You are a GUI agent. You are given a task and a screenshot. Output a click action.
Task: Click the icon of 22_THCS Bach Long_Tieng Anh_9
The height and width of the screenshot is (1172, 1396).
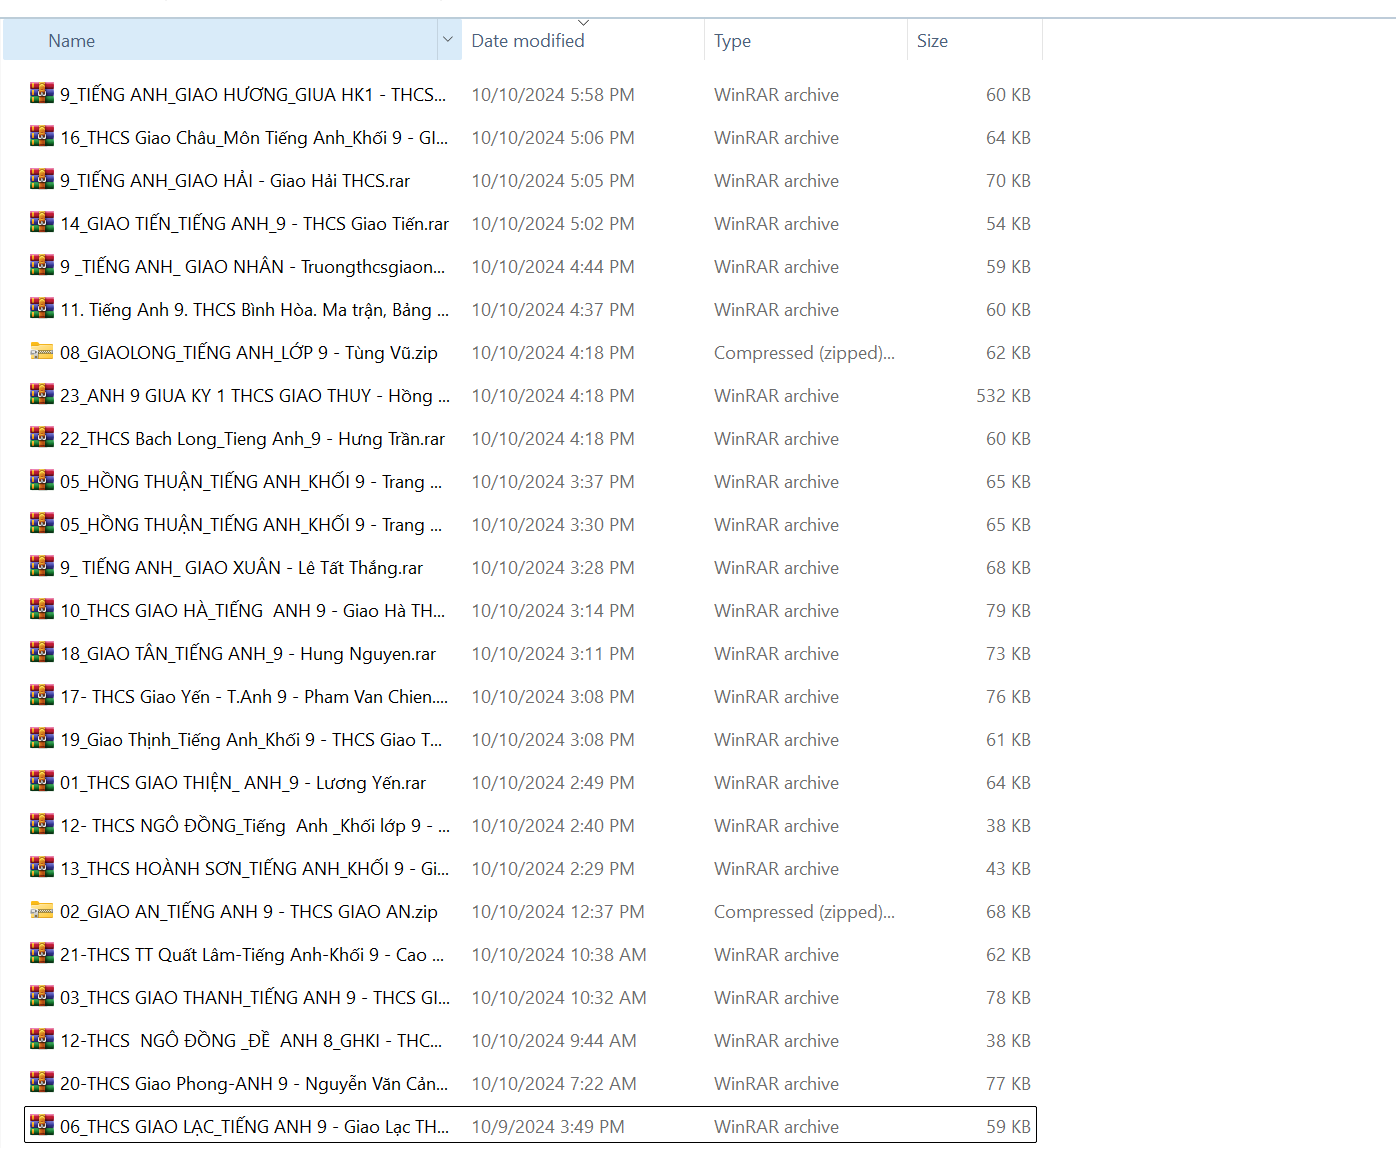click(42, 437)
